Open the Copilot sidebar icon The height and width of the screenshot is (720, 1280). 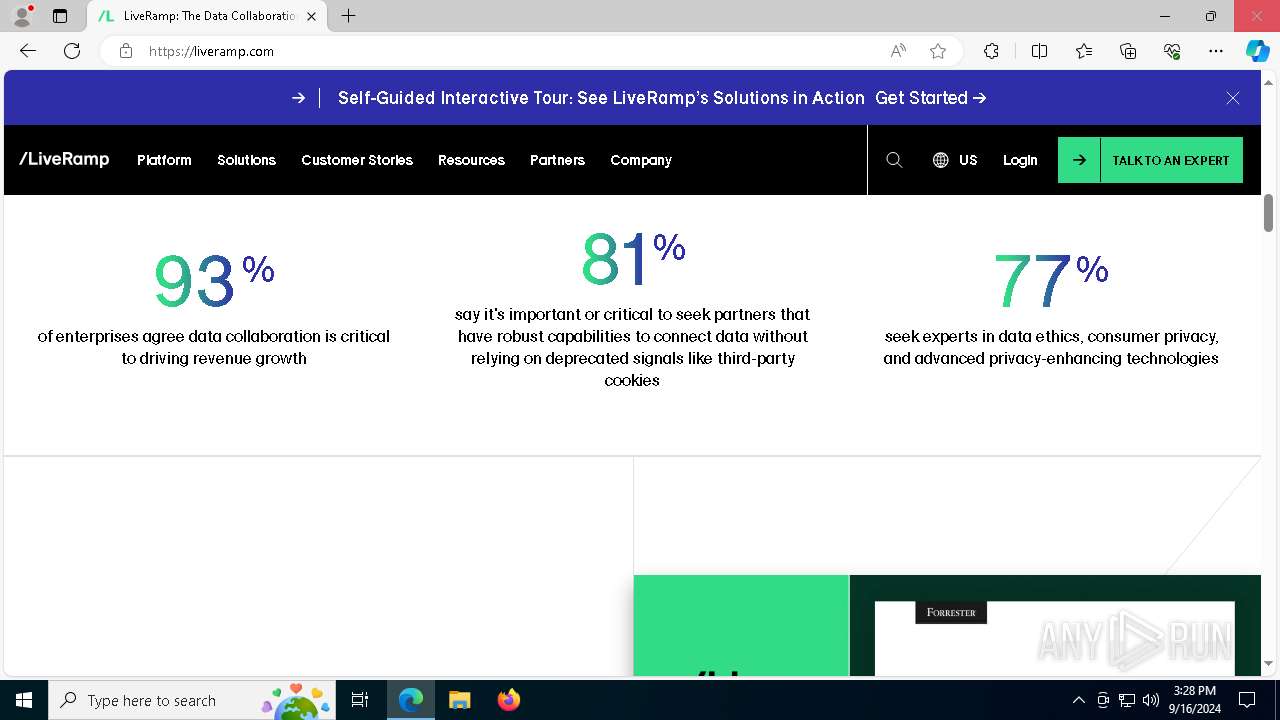click(x=1257, y=51)
